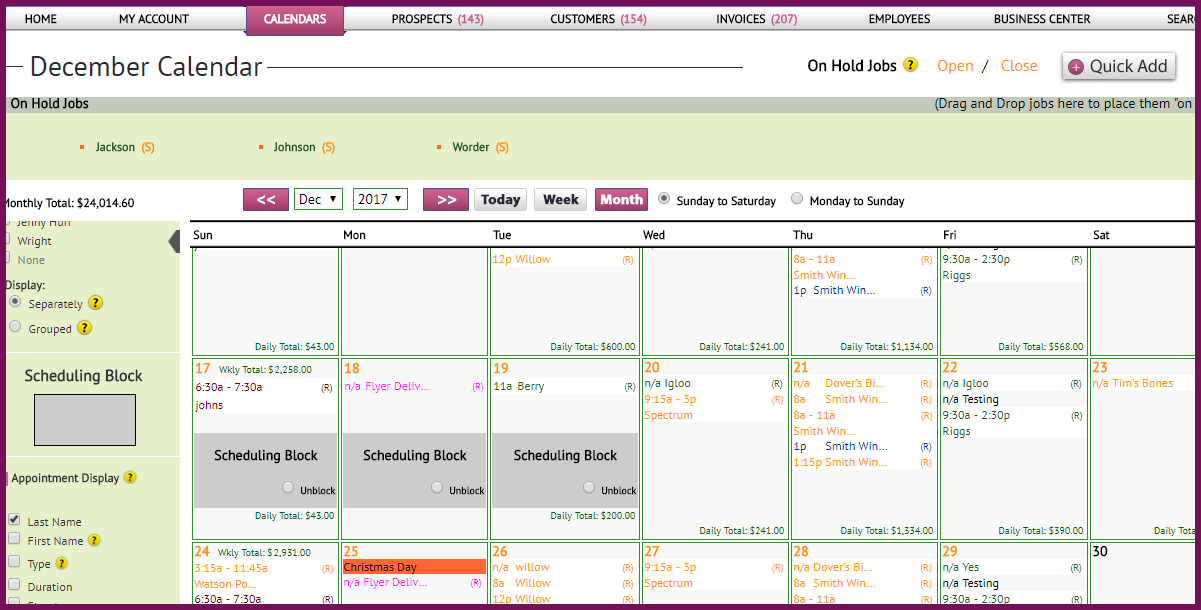Open Johnson on-hold job

tap(294, 147)
